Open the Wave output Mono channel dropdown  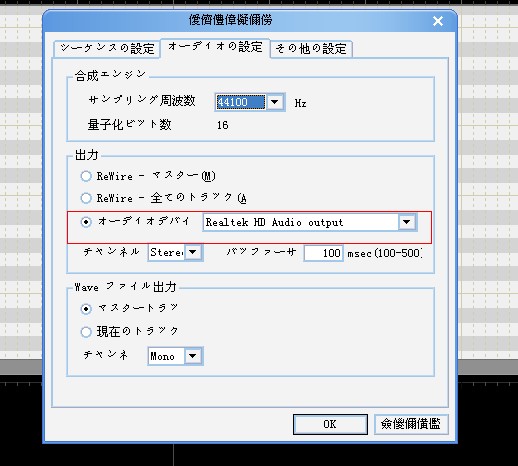point(193,356)
